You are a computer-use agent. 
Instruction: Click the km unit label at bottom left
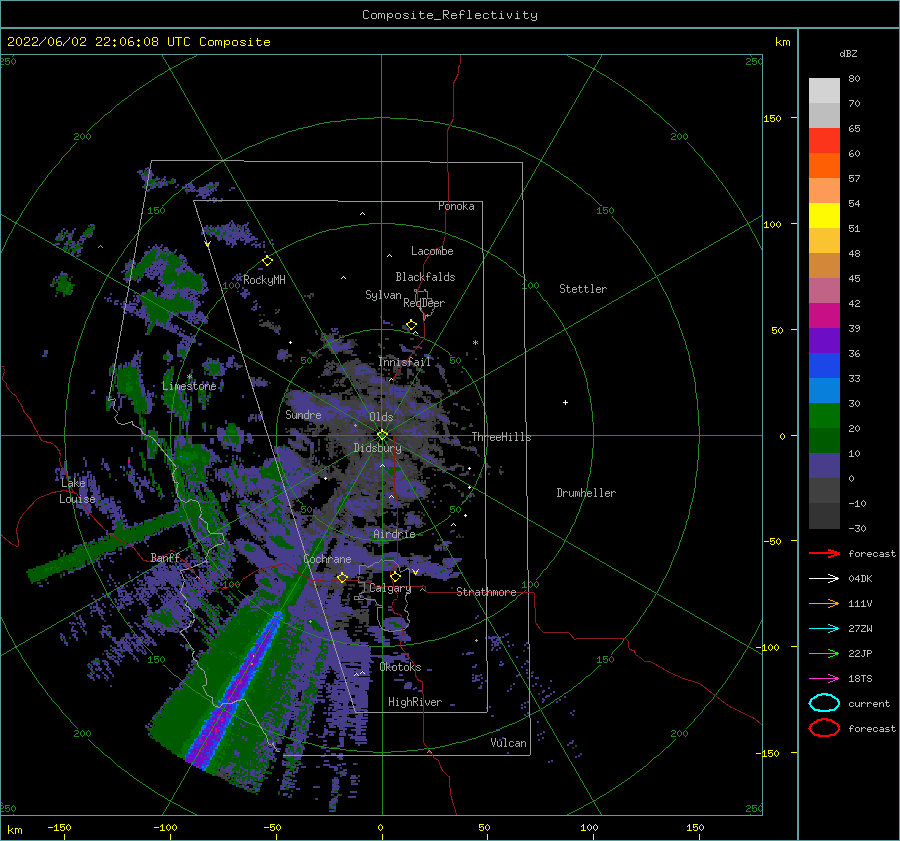click(14, 830)
